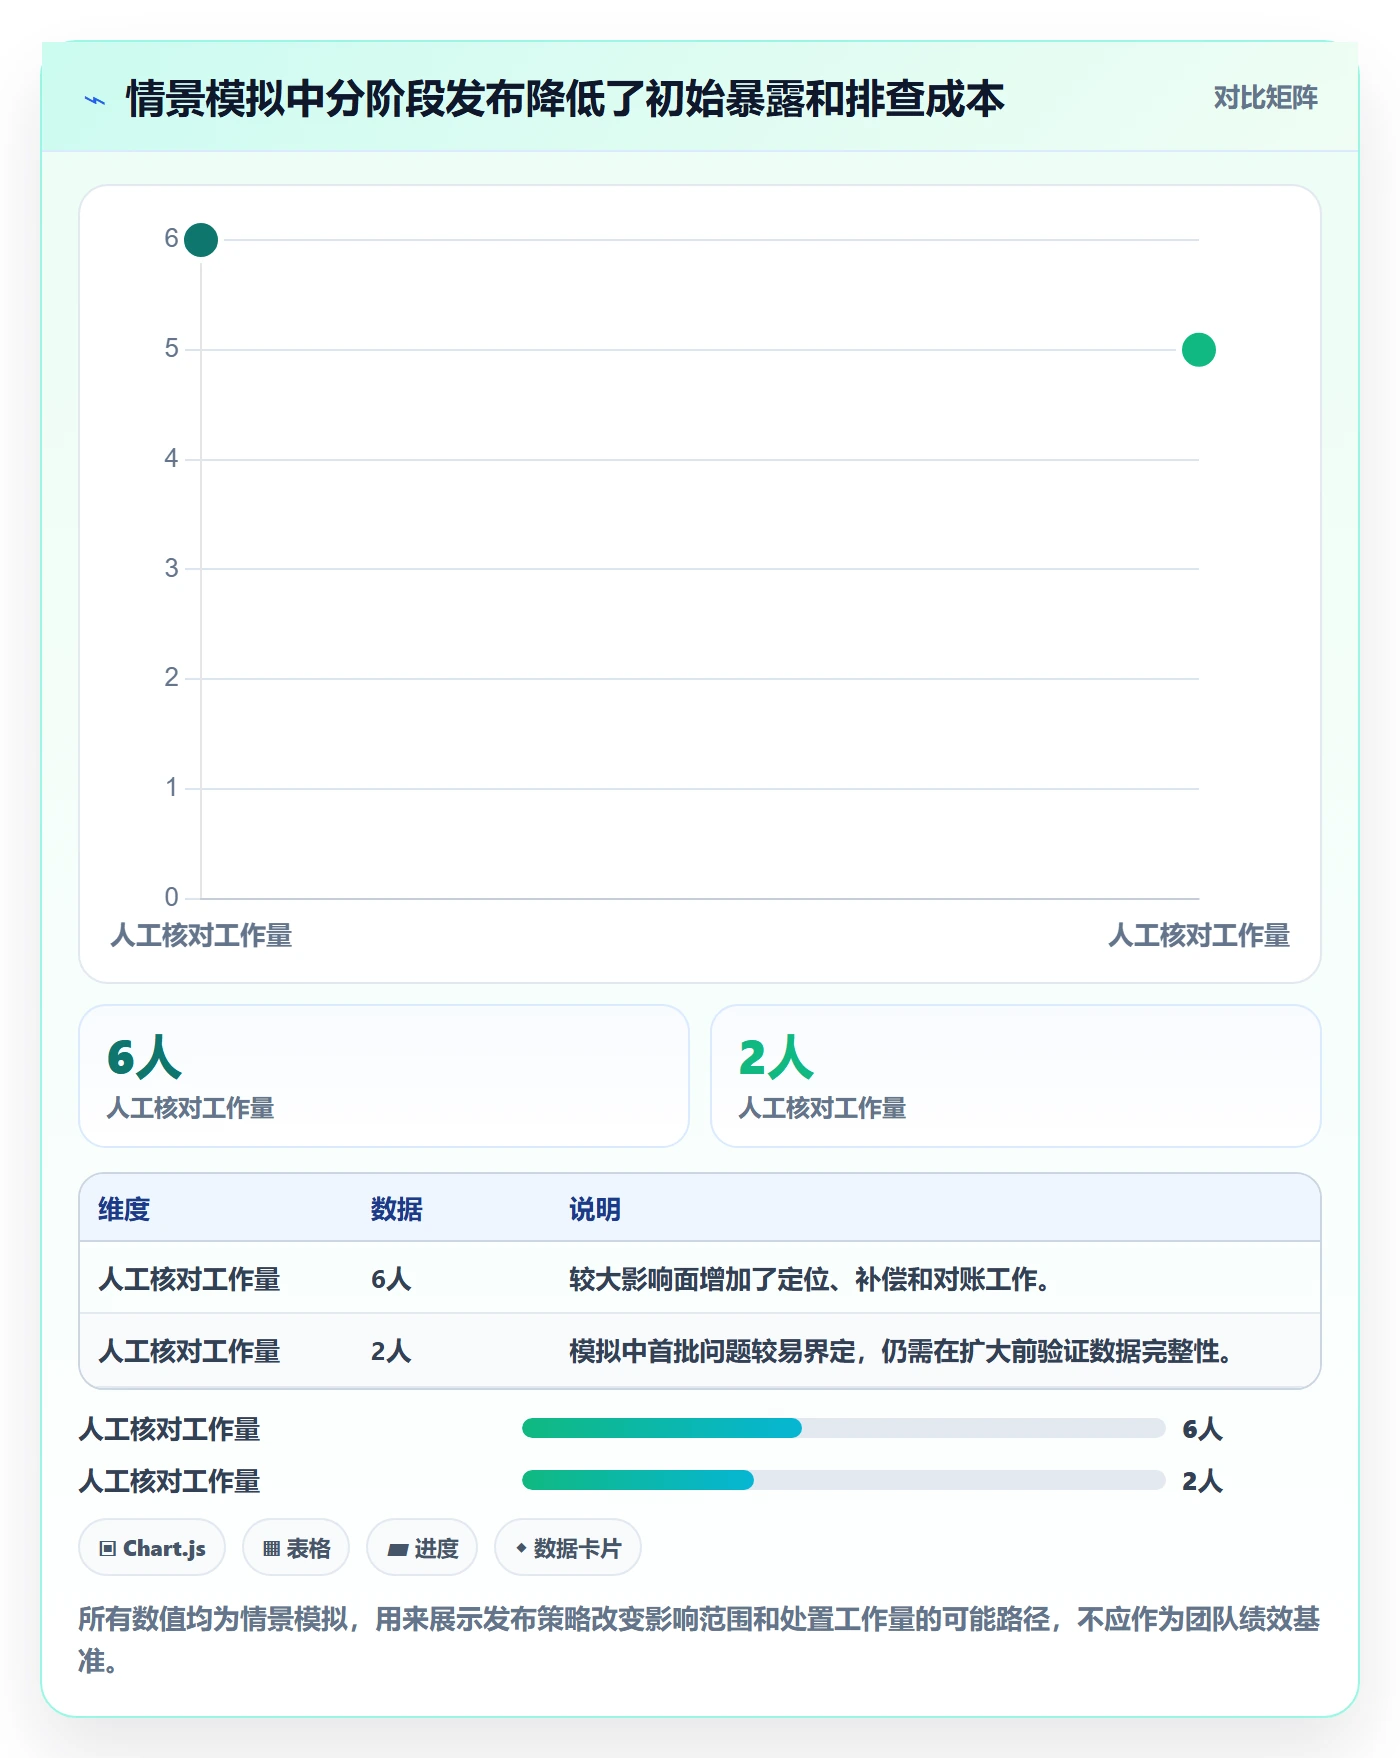Image resolution: width=1400 pixels, height=1758 pixels.
Task: Click the 进度 tag chip
Action: point(422,1548)
